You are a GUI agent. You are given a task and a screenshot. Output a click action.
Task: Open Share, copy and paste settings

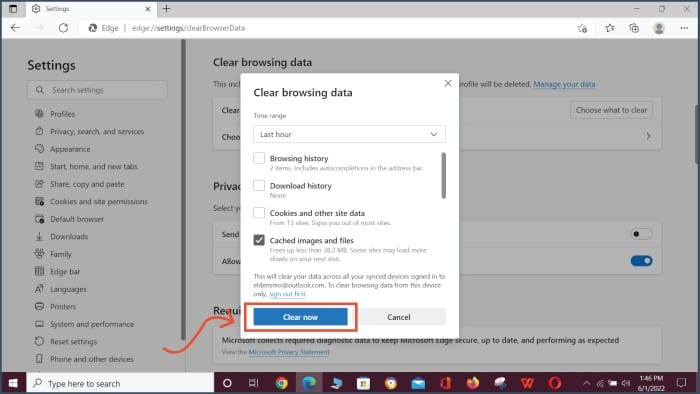click(87, 184)
